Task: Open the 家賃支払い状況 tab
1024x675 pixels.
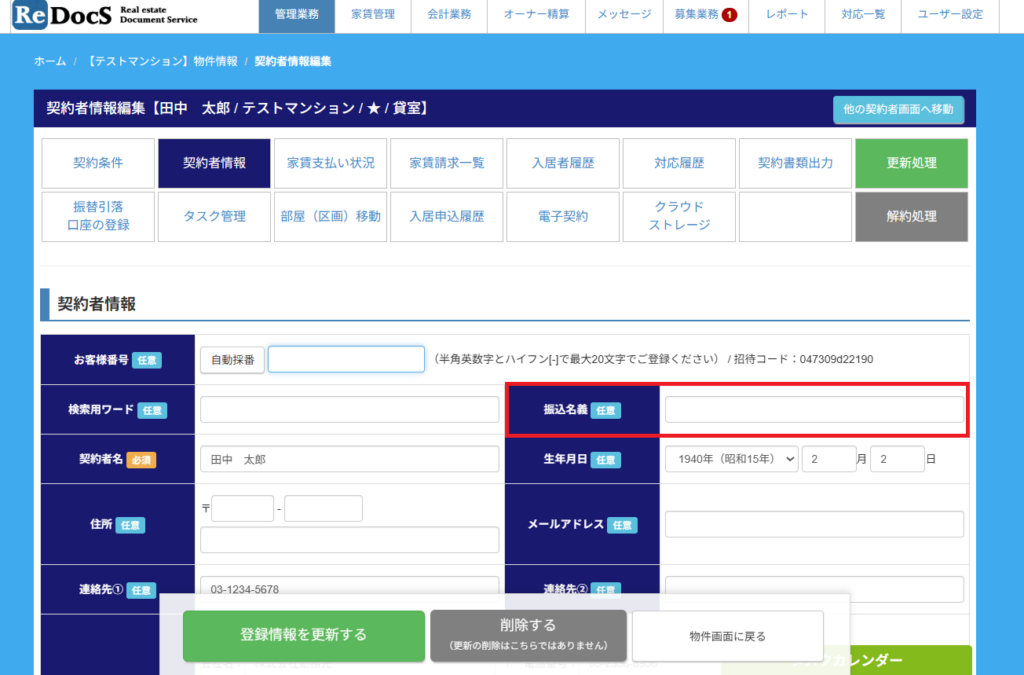Action: 330,163
